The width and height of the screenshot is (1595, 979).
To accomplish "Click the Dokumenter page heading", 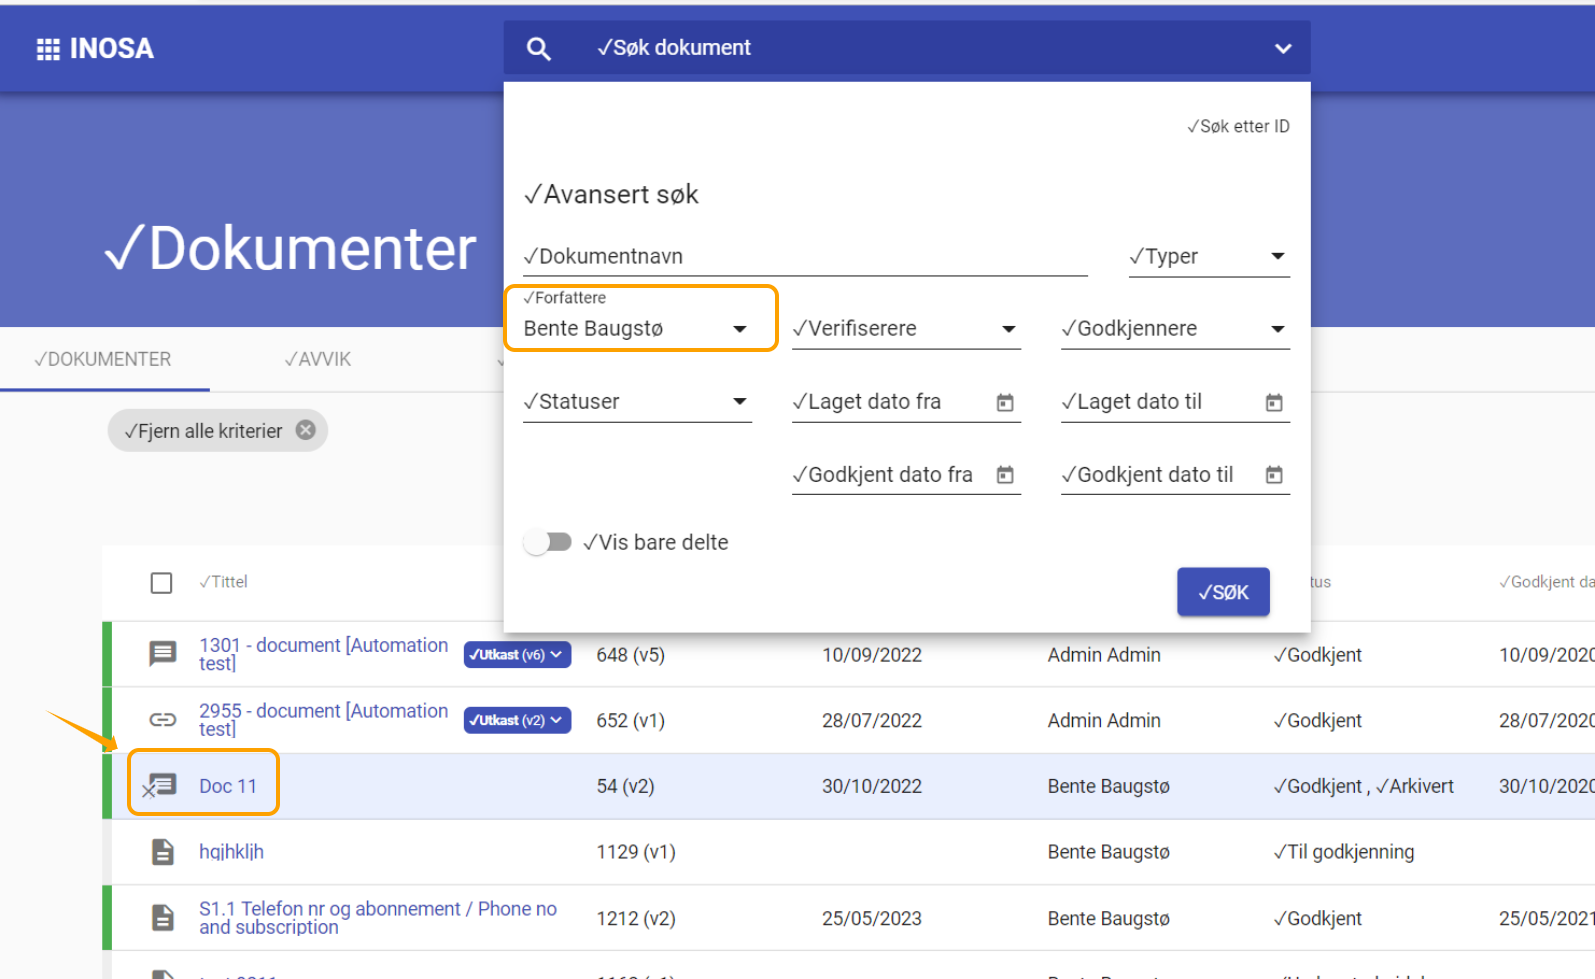I will pos(290,248).
